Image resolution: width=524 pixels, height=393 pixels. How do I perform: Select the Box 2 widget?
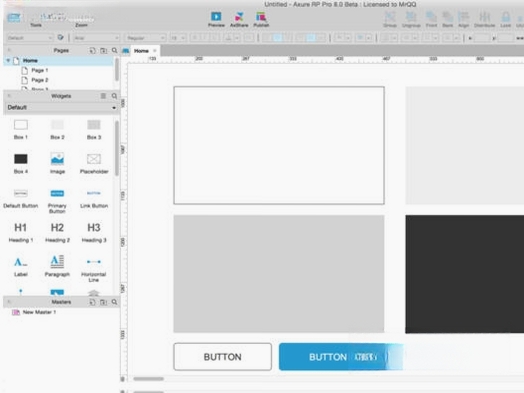57,129
